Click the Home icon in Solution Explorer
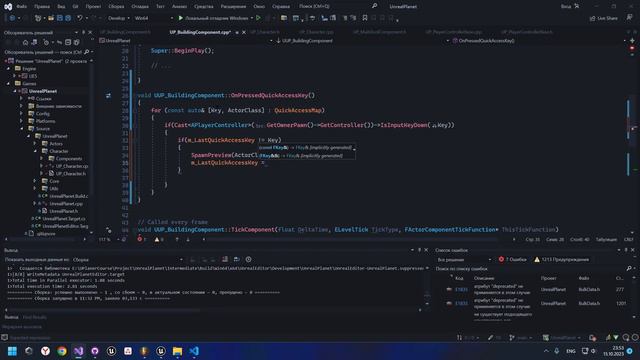The image size is (640, 360). click(x=25, y=42)
